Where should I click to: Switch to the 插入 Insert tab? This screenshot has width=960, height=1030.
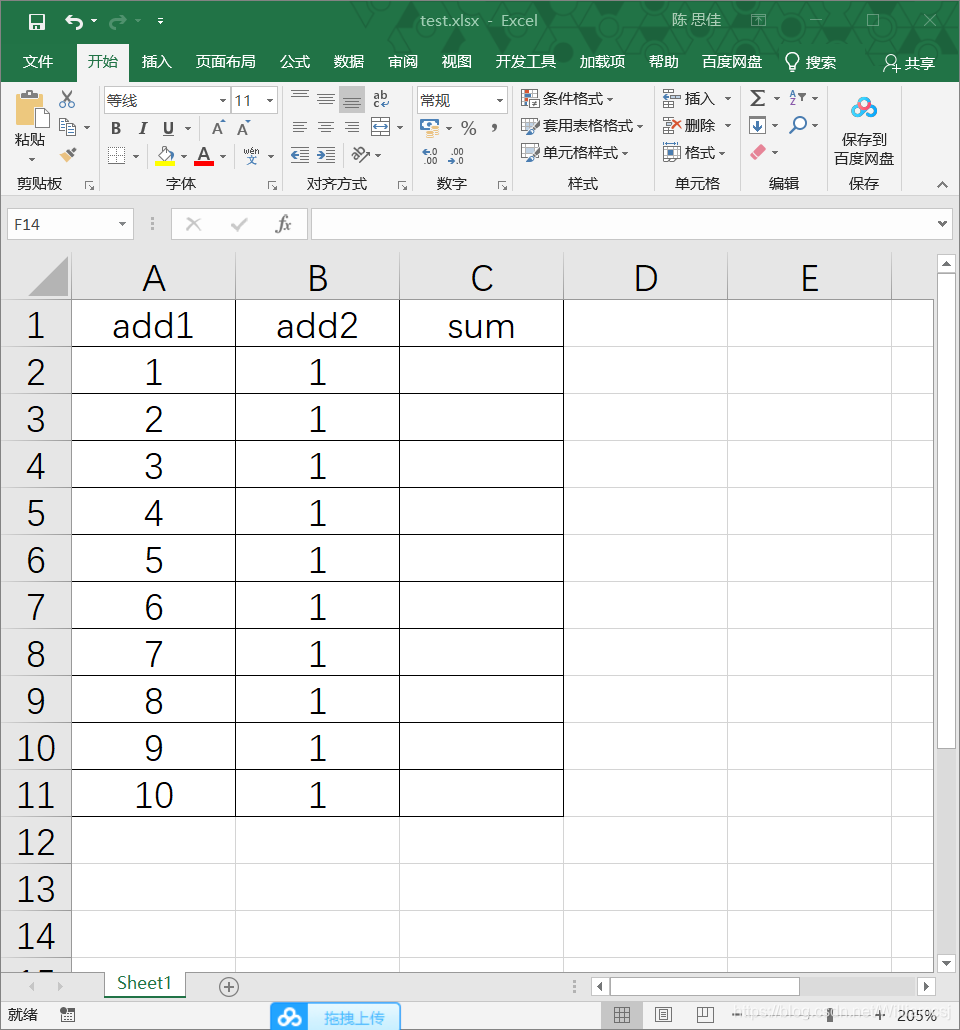tap(156, 62)
